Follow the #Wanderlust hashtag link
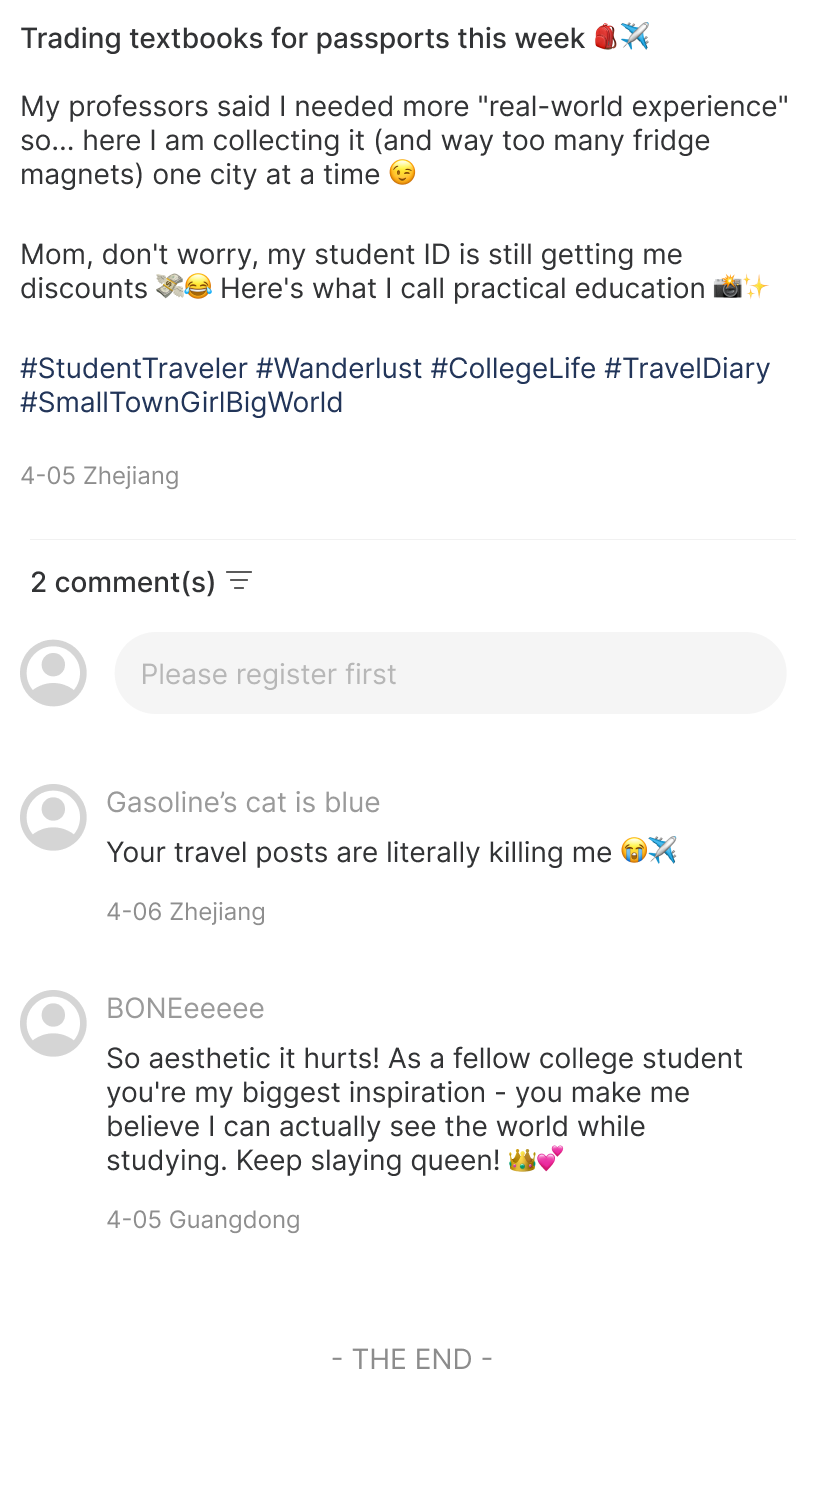 (x=339, y=368)
